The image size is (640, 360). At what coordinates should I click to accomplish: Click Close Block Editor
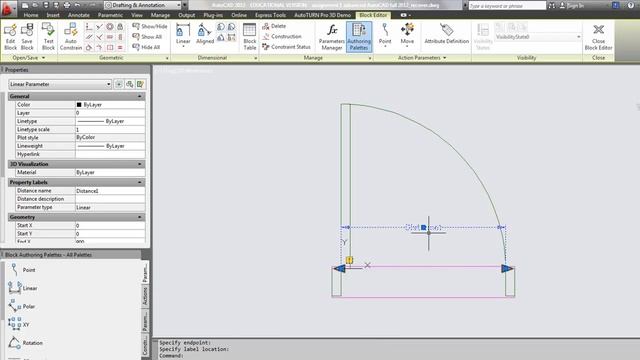tap(598, 36)
